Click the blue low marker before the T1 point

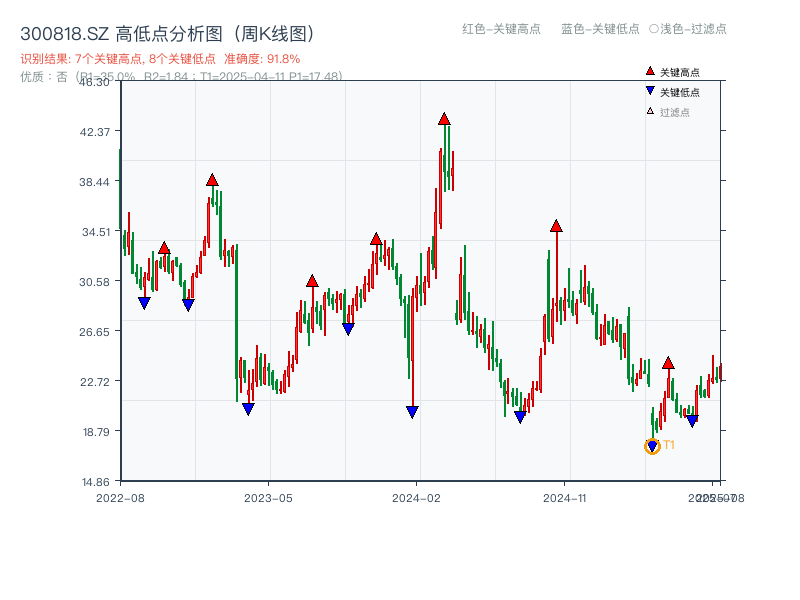tap(519, 418)
